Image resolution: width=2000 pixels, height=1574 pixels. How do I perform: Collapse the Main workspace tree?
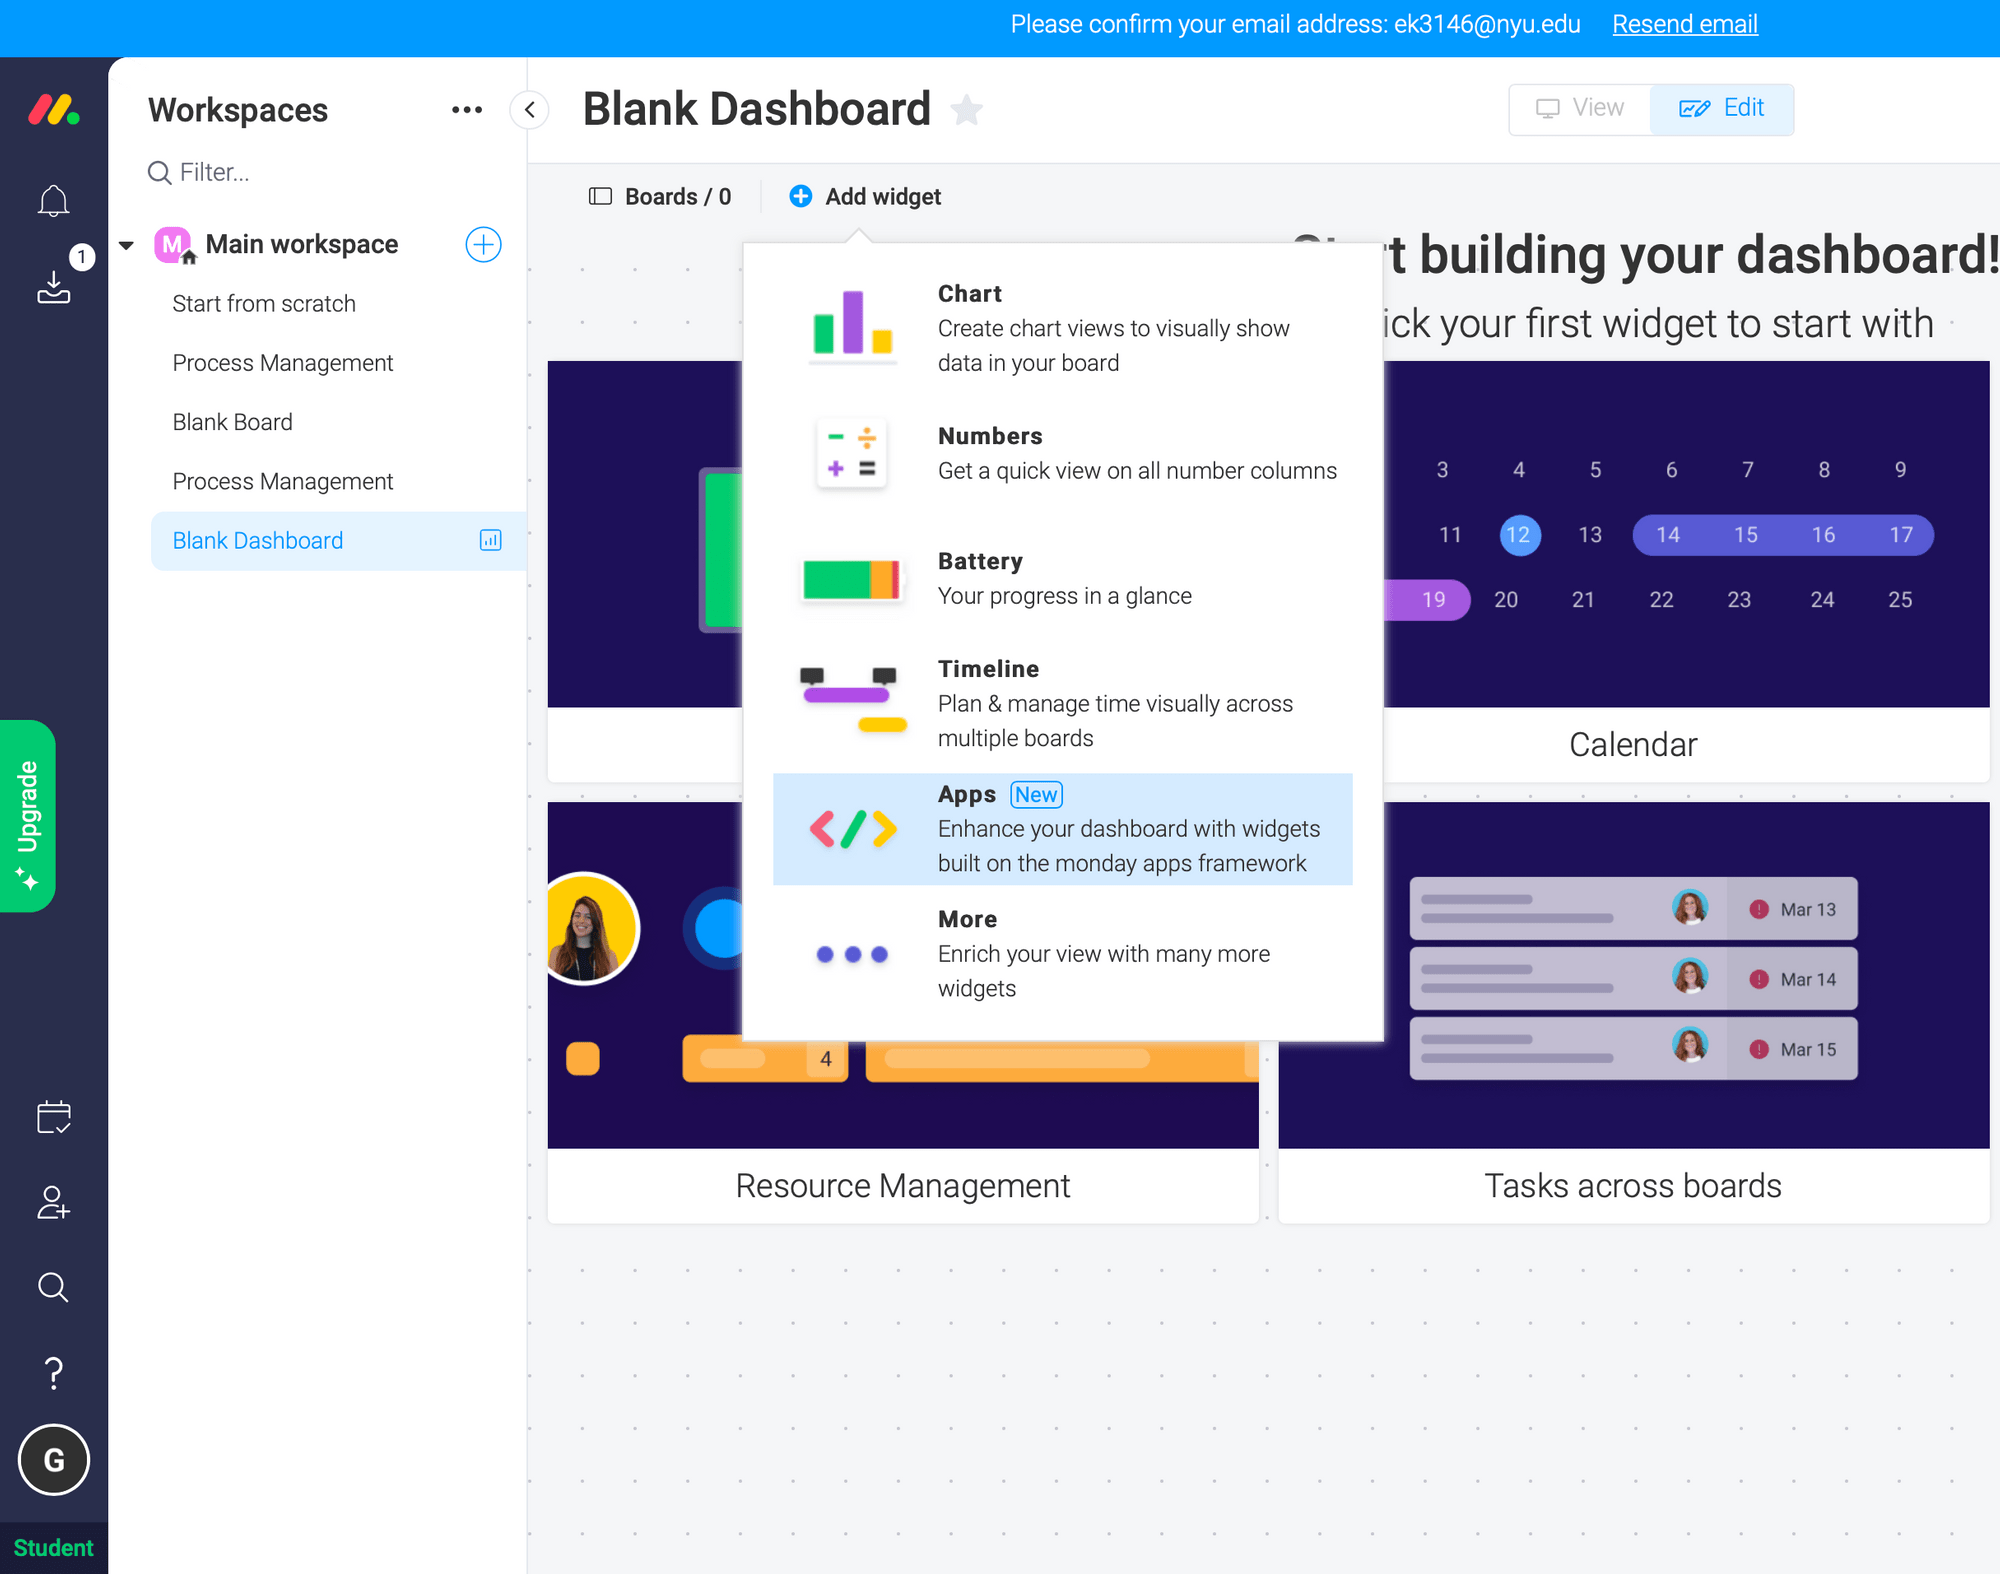(x=126, y=244)
